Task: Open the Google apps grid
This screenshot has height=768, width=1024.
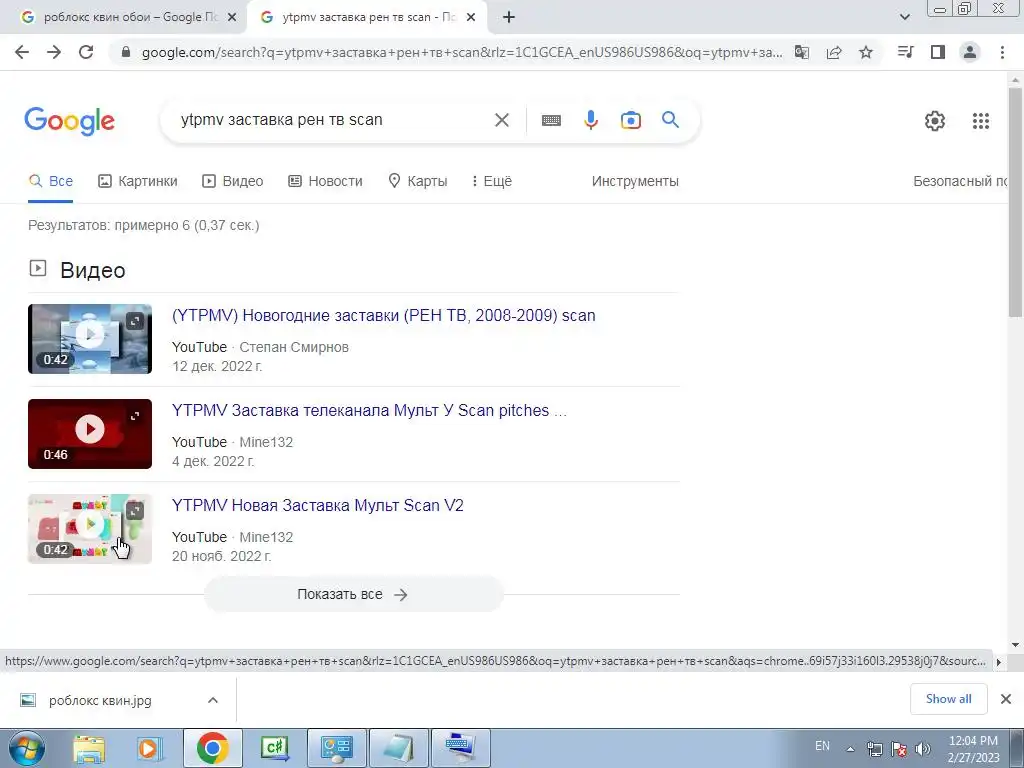Action: tap(981, 121)
